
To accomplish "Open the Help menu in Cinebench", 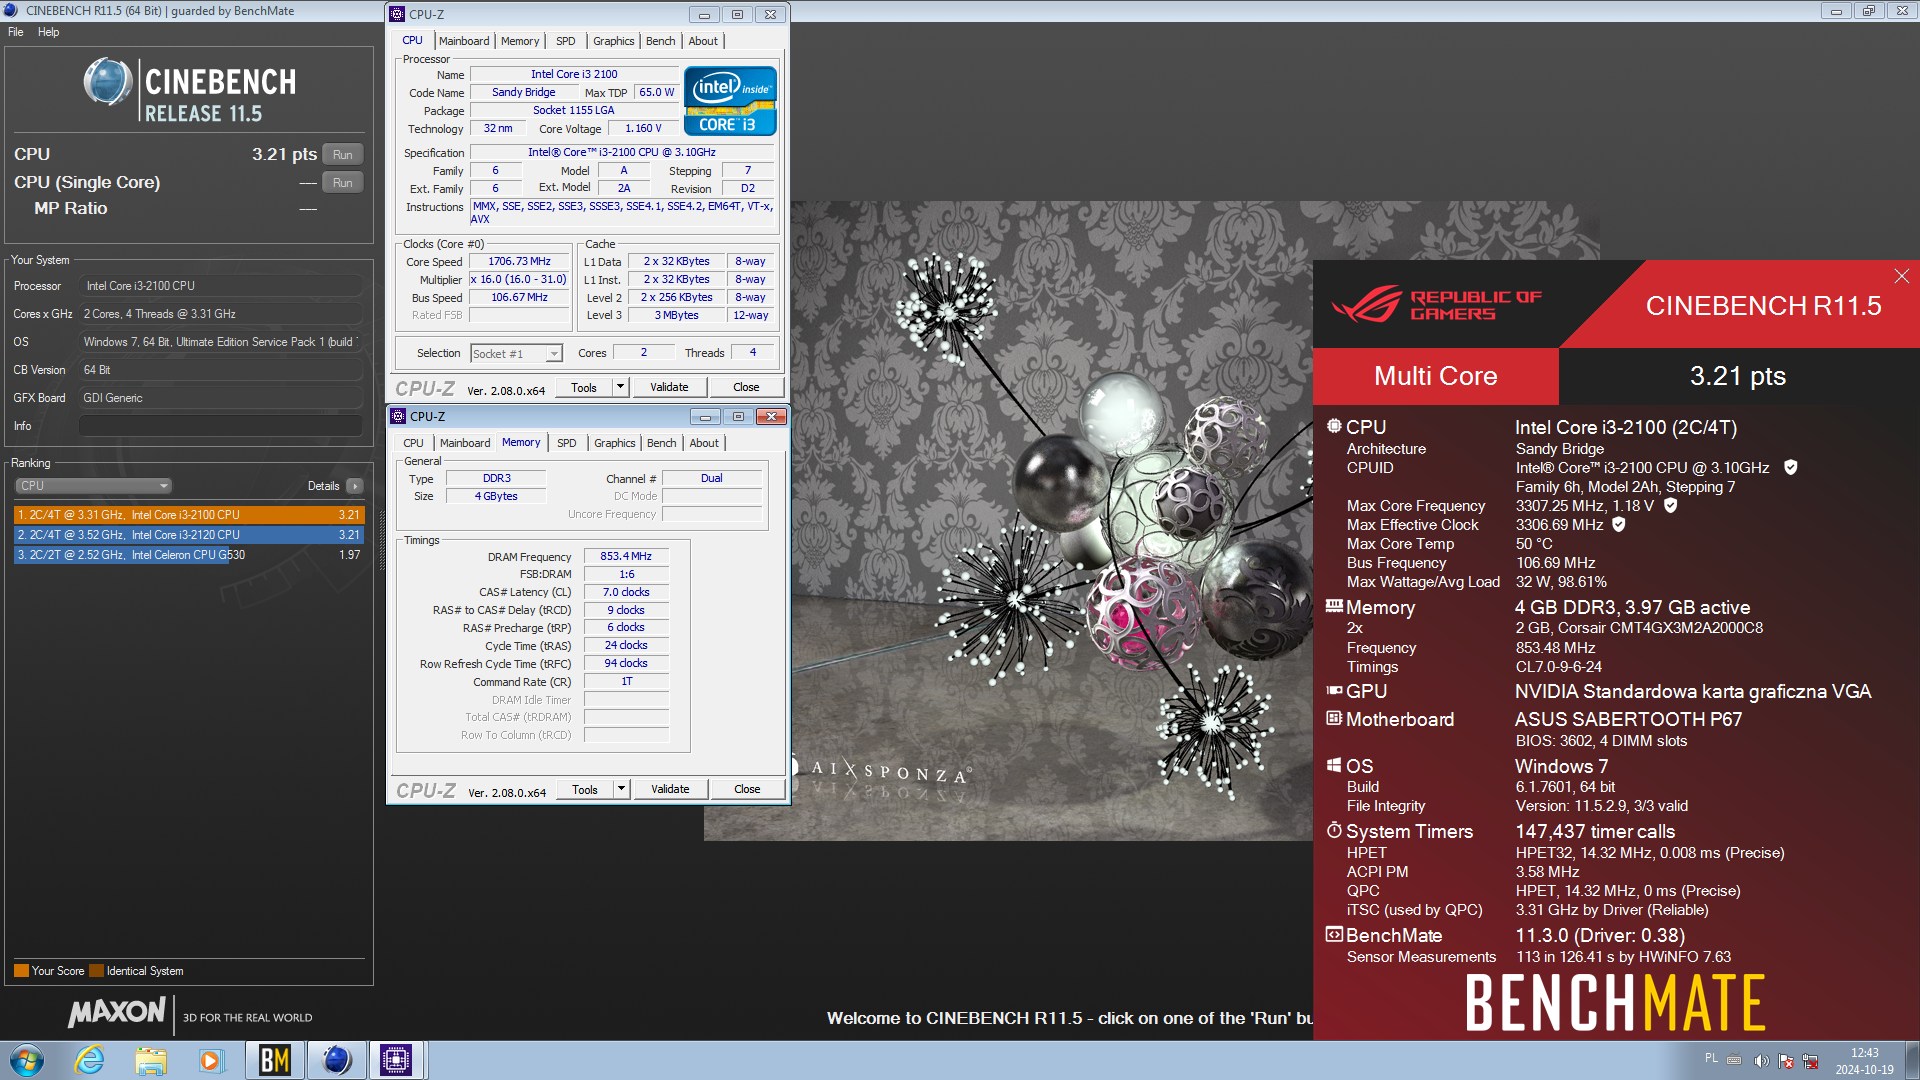I will tap(48, 32).
